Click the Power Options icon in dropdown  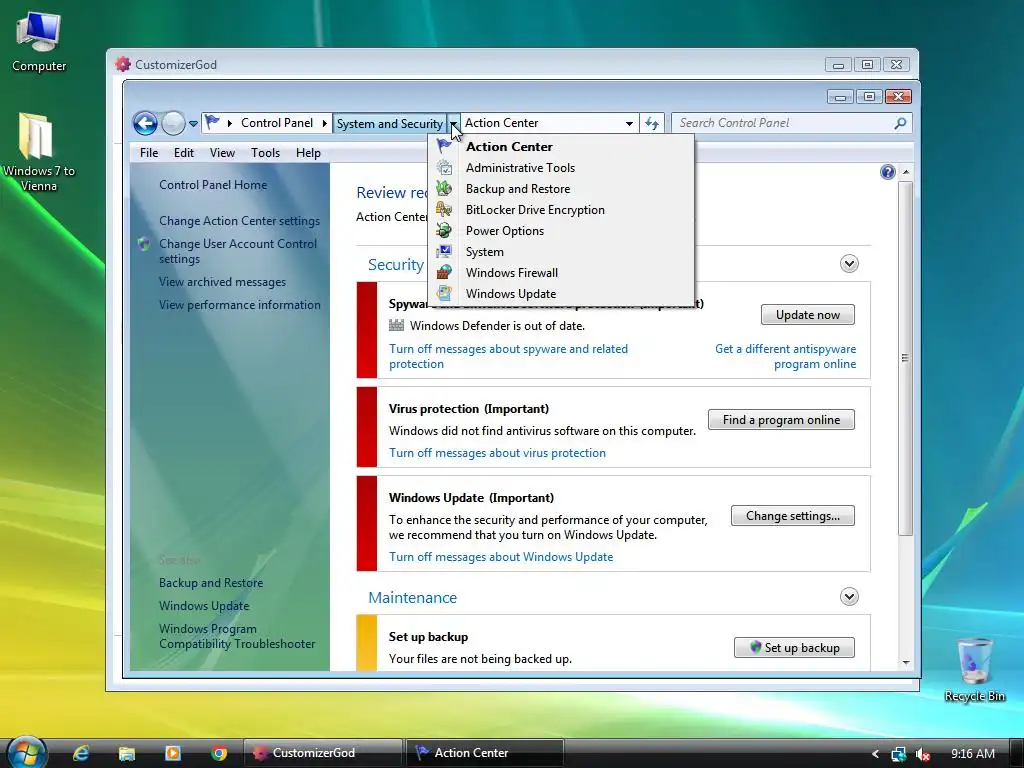coord(444,230)
